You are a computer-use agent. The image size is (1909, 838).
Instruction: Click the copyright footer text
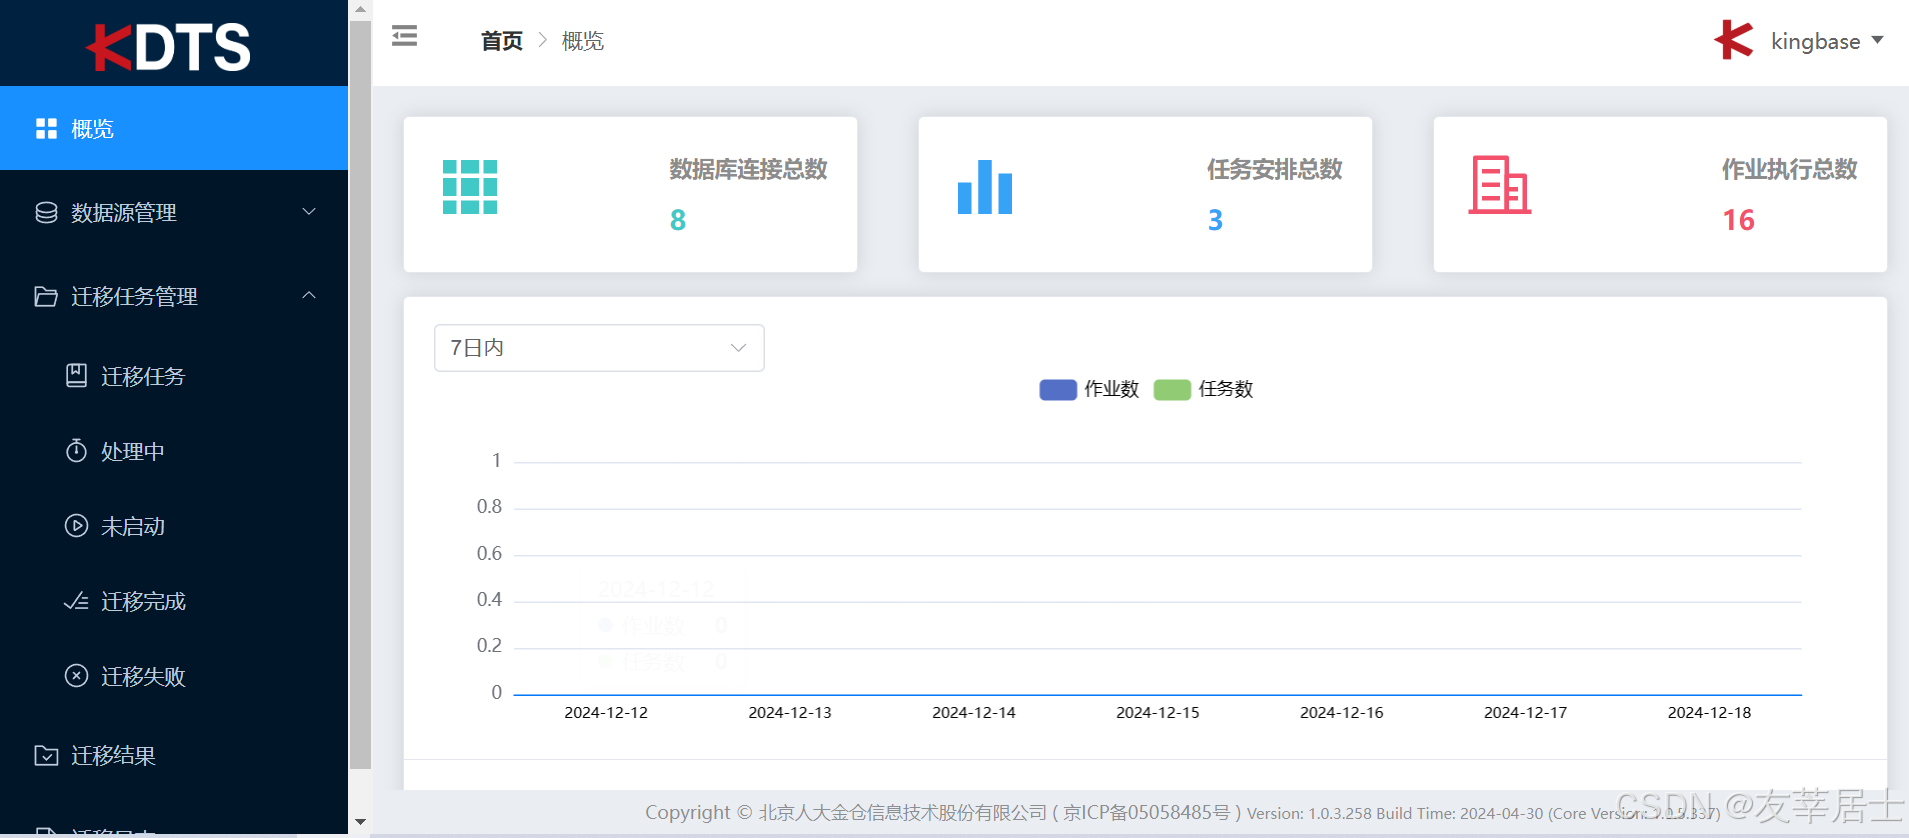point(1183,813)
